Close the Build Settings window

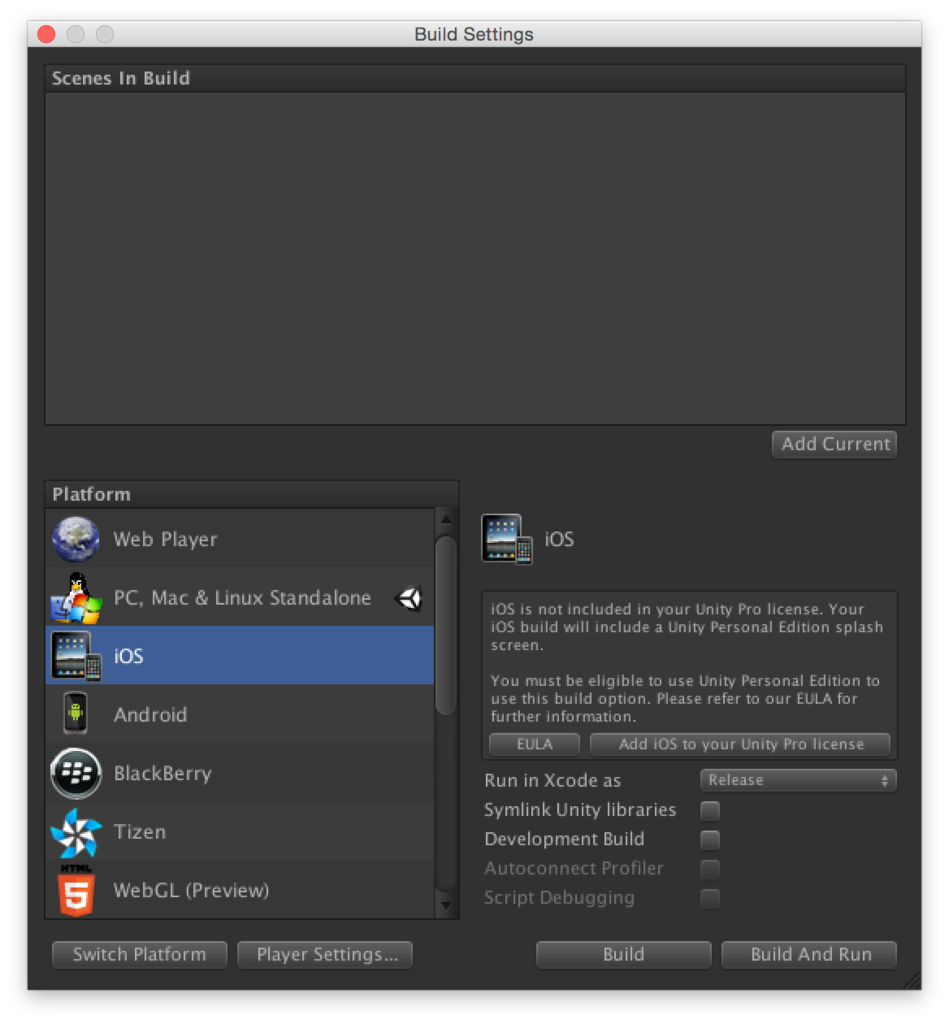tap(46, 34)
